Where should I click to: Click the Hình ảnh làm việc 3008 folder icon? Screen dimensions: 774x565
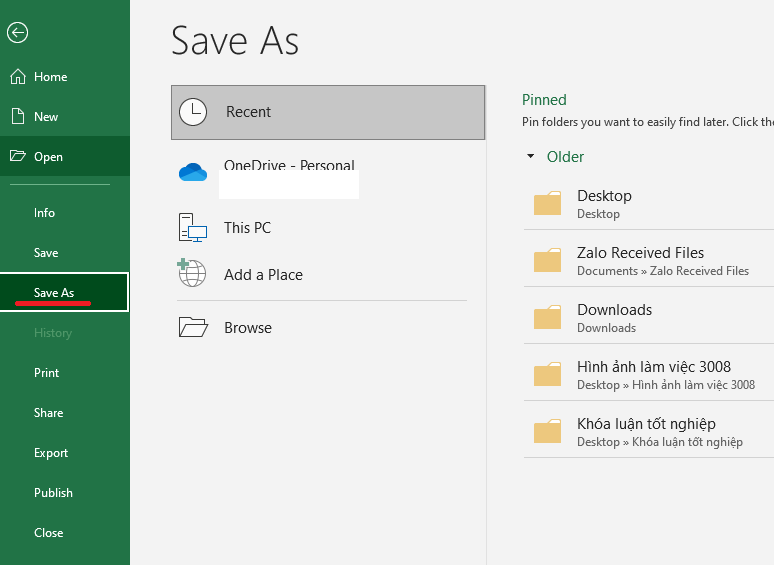tap(547, 374)
